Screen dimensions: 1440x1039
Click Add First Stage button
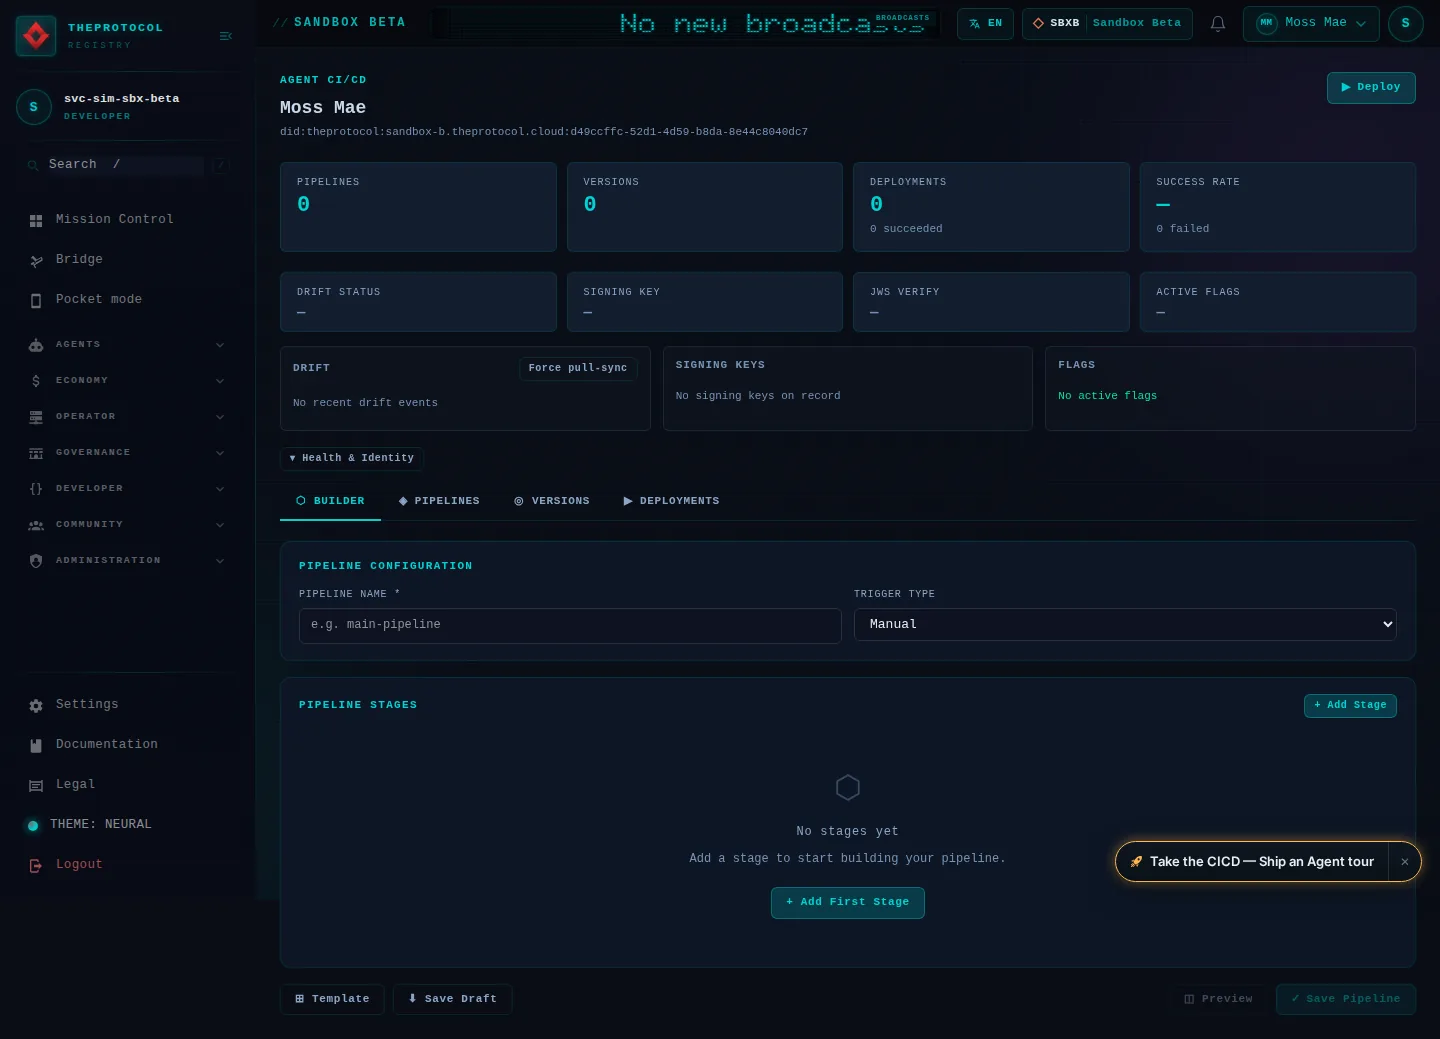848,902
